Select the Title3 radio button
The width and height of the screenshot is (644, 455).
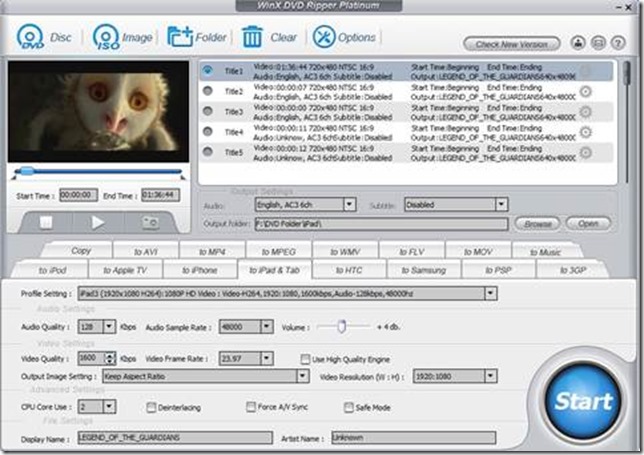coord(208,111)
